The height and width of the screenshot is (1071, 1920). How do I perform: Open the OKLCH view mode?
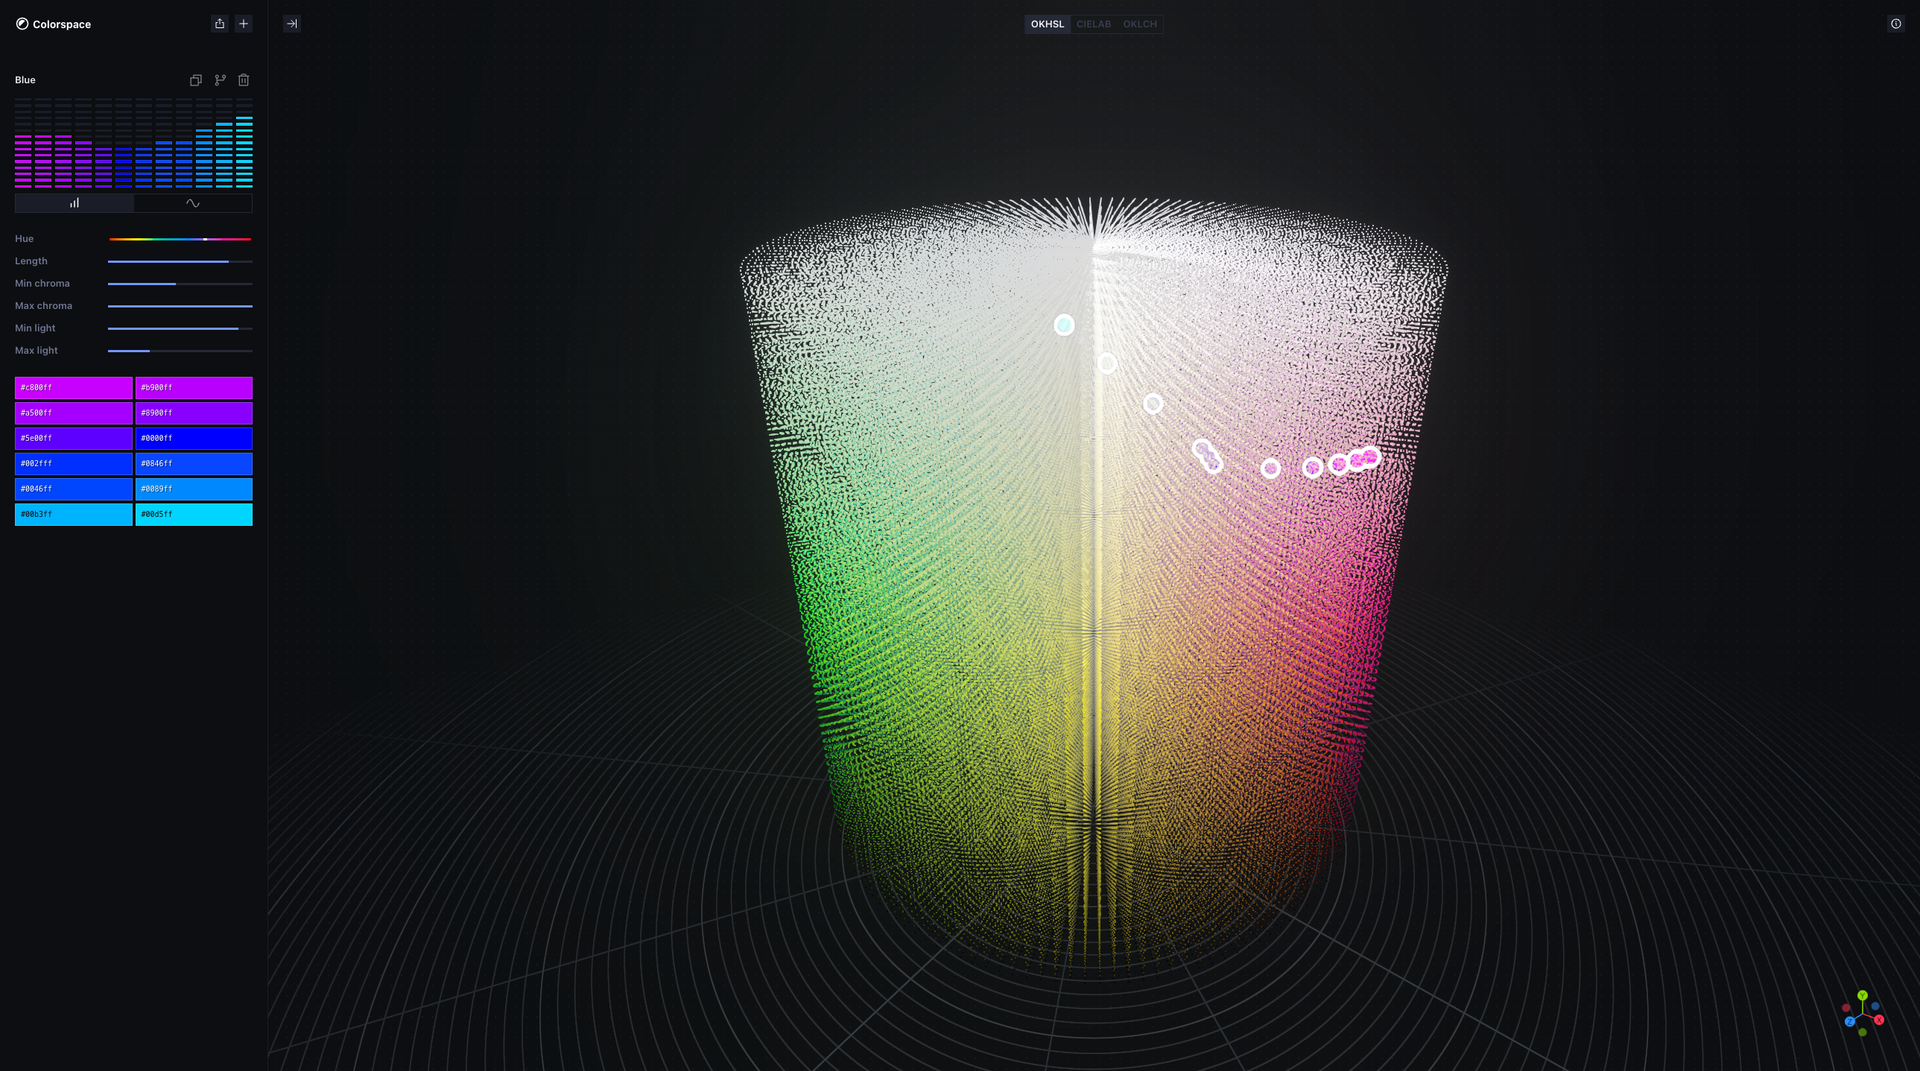point(1139,24)
